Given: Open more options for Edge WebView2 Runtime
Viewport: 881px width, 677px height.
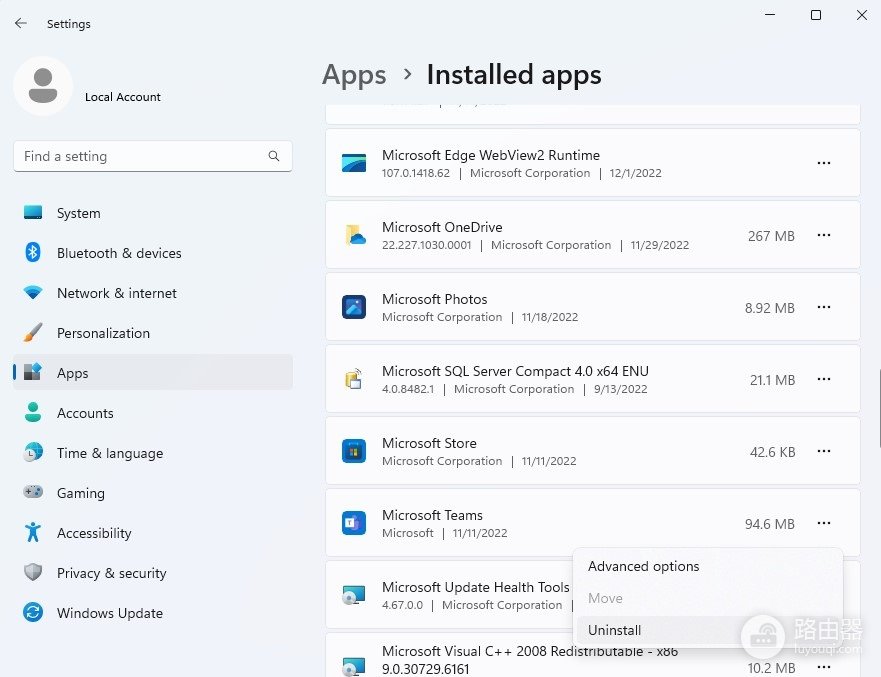Looking at the screenshot, I should 824,163.
